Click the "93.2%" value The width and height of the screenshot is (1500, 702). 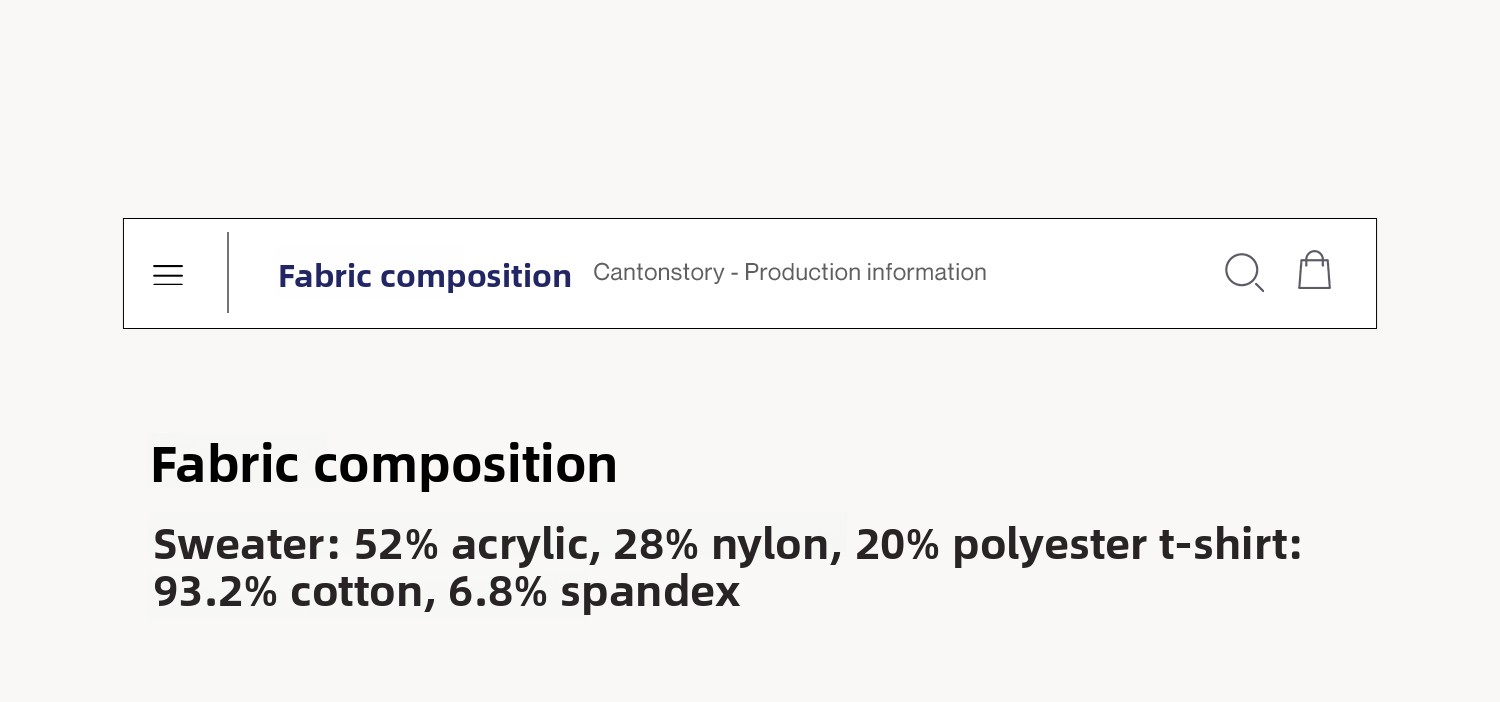pyautogui.click(x=215, y=592)
